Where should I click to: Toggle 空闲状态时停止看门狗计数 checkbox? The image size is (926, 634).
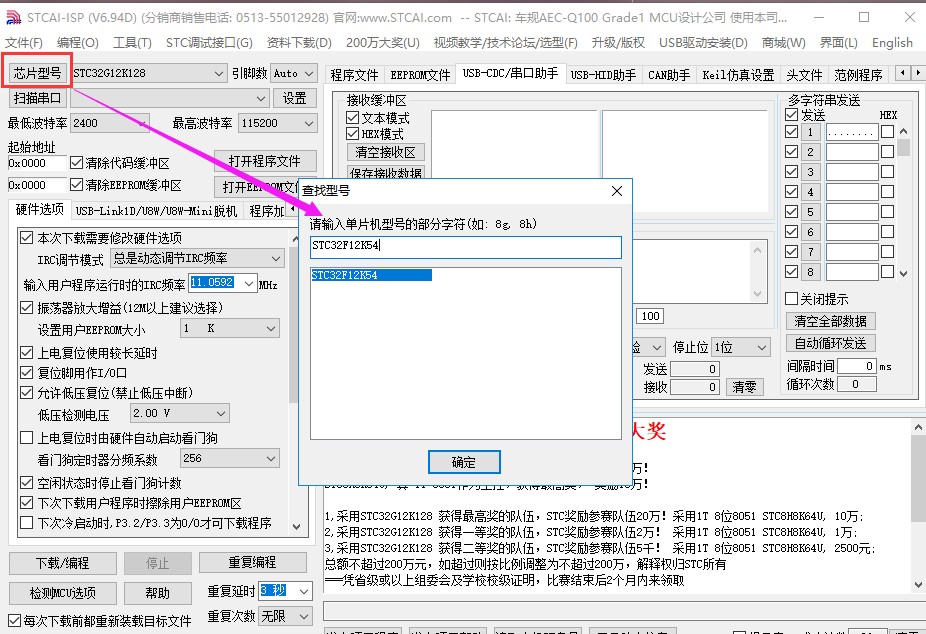(27, 483)
